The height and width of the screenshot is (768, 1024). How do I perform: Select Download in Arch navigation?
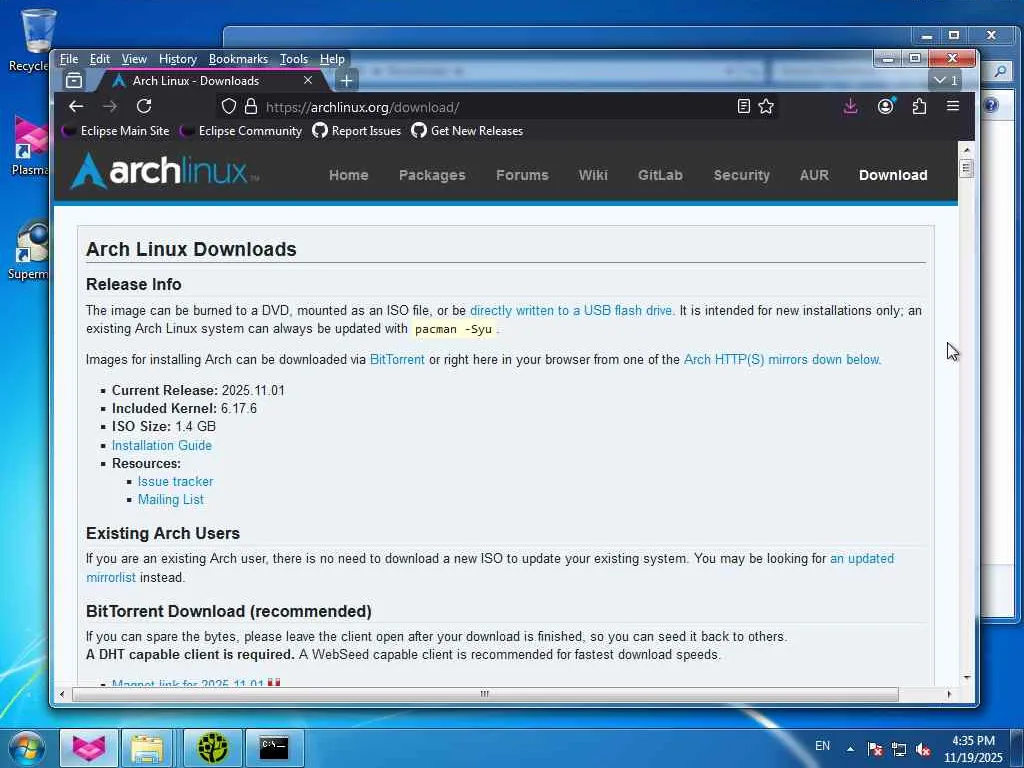point(893,175)
